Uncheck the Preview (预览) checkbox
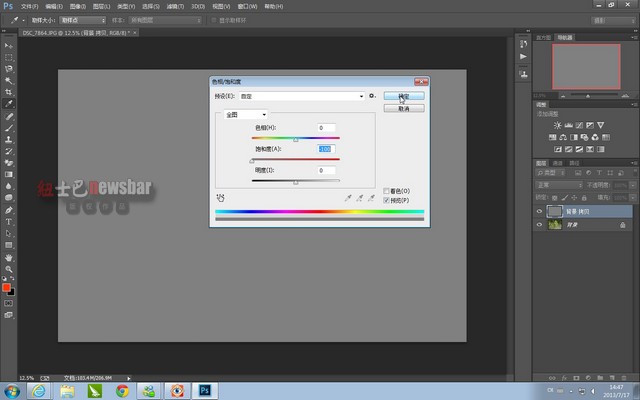Image resolution: width=640 pixels, height=400 pixels. (x=387, y=200)
